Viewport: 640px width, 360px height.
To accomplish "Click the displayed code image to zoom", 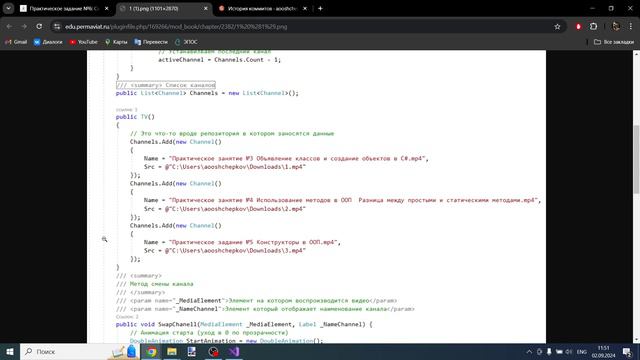I will (x=316, y=197).
